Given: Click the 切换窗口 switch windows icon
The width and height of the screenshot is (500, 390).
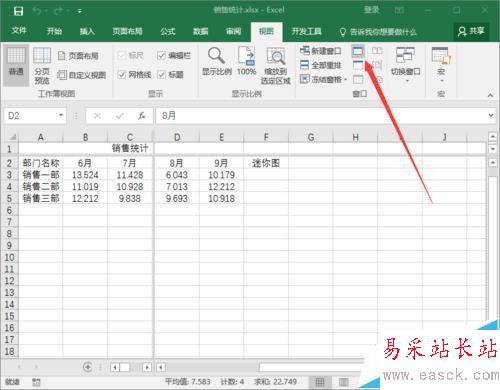Looking at the screenshot, I should 405,55.
